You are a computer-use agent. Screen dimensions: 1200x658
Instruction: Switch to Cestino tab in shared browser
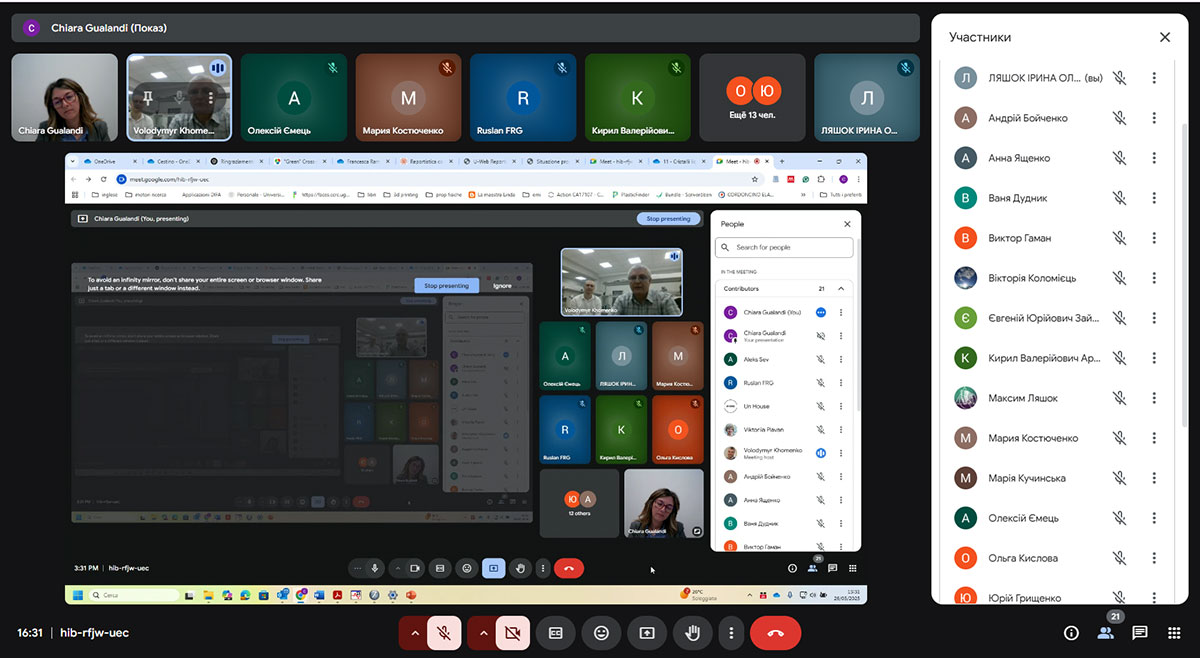pos(173,160)
